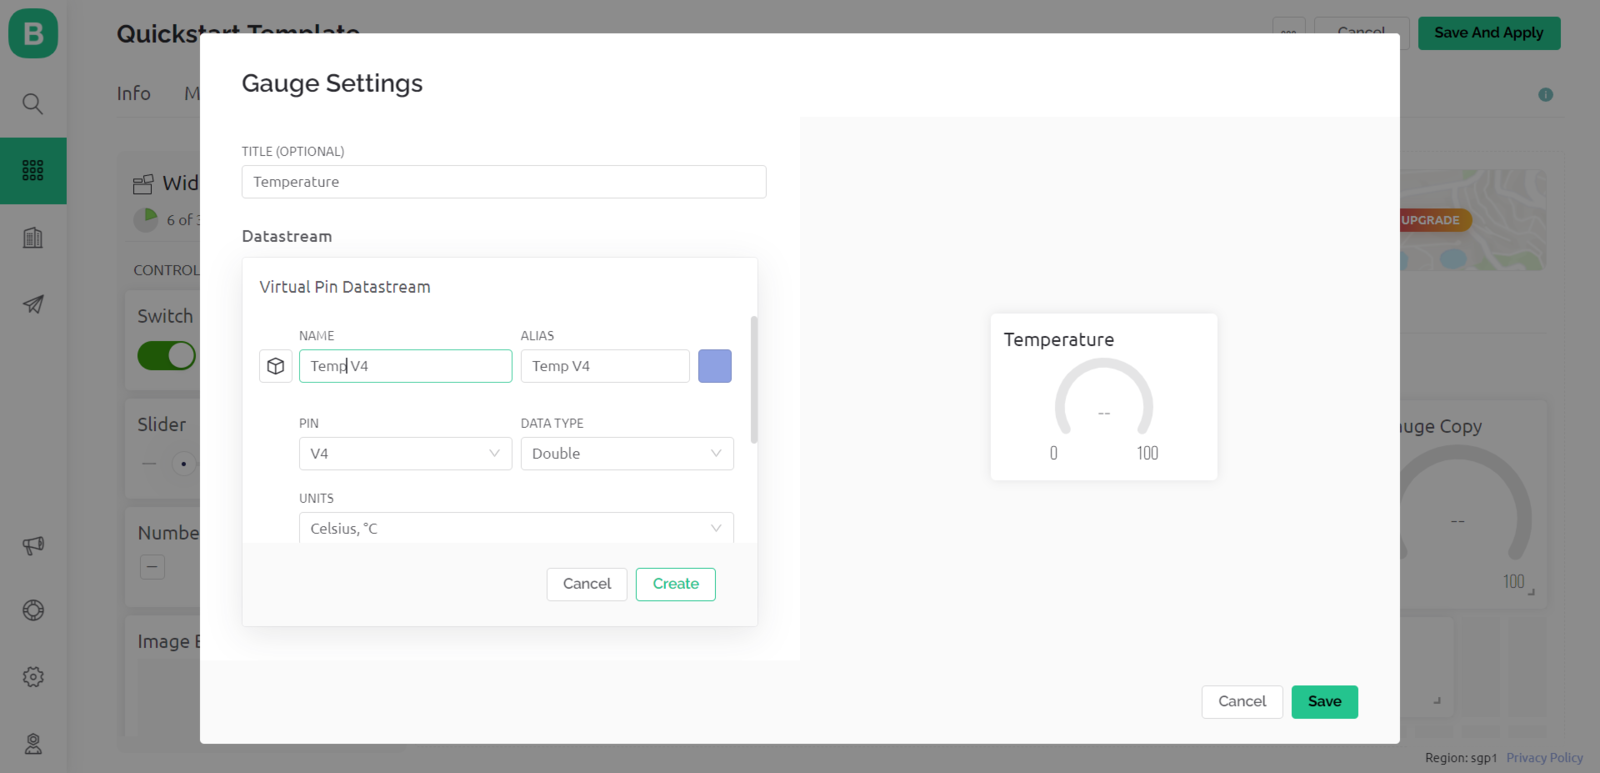1600x773 pixels.
Task: Click the Name field with Temp V4
Action: 405,366
